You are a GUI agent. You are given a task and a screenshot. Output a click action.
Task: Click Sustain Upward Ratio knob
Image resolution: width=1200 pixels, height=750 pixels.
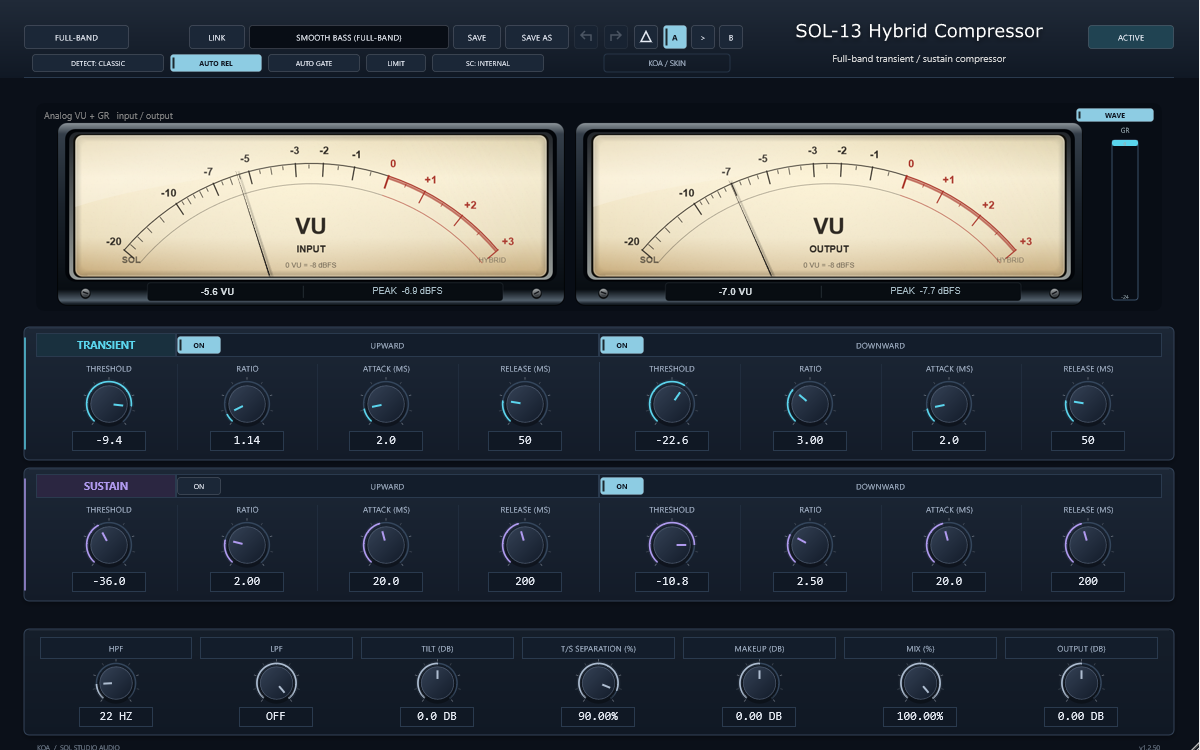pos(247,545)
